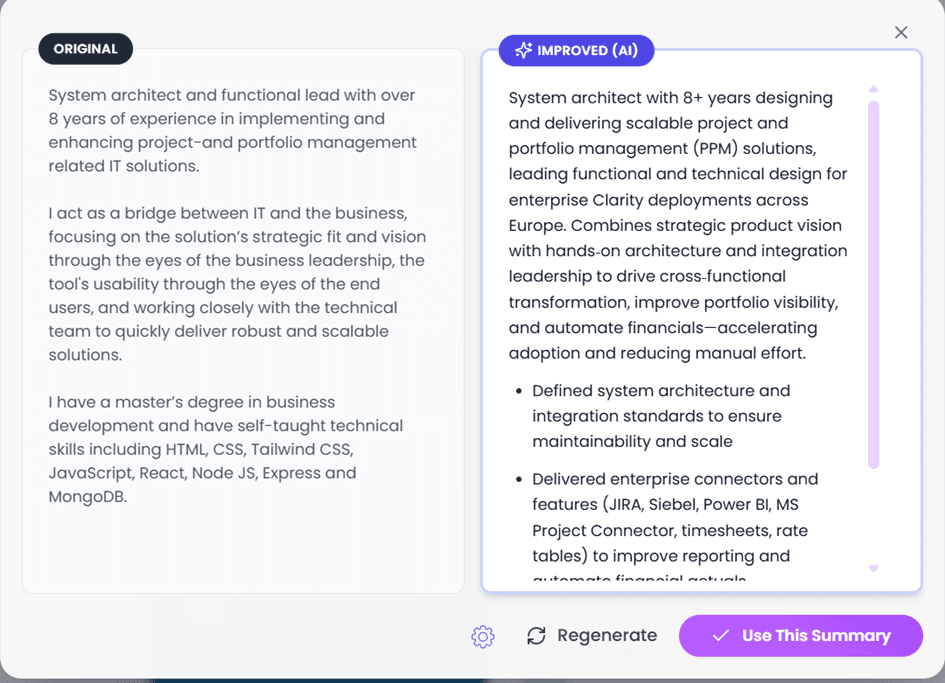Click the 'Defined system architecture' bullet point
945x683 pixels.
tap(661, 416)
